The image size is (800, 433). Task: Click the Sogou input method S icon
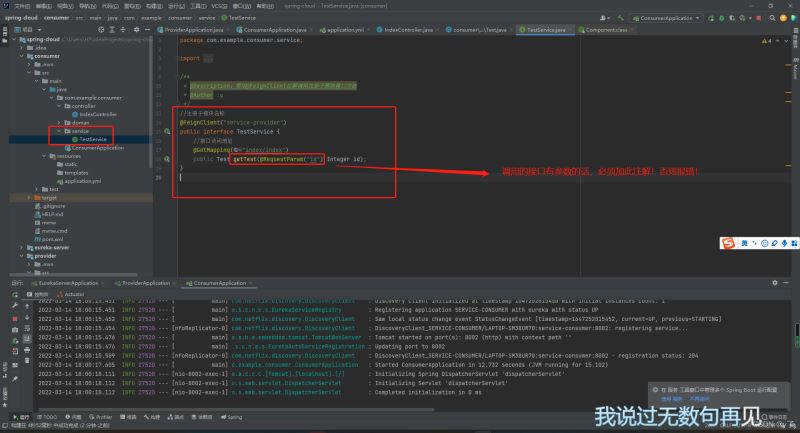(729, 244)
